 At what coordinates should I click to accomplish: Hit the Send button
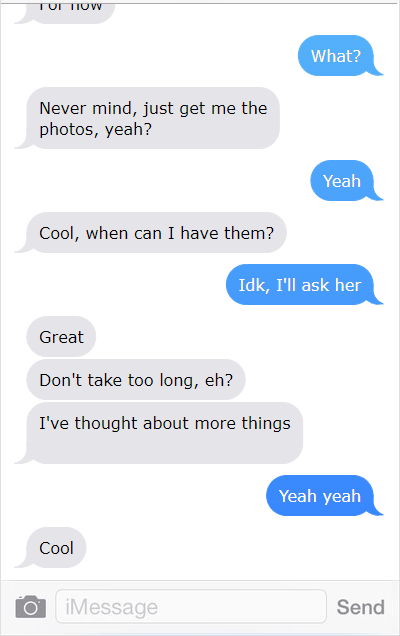coord(361,607)
